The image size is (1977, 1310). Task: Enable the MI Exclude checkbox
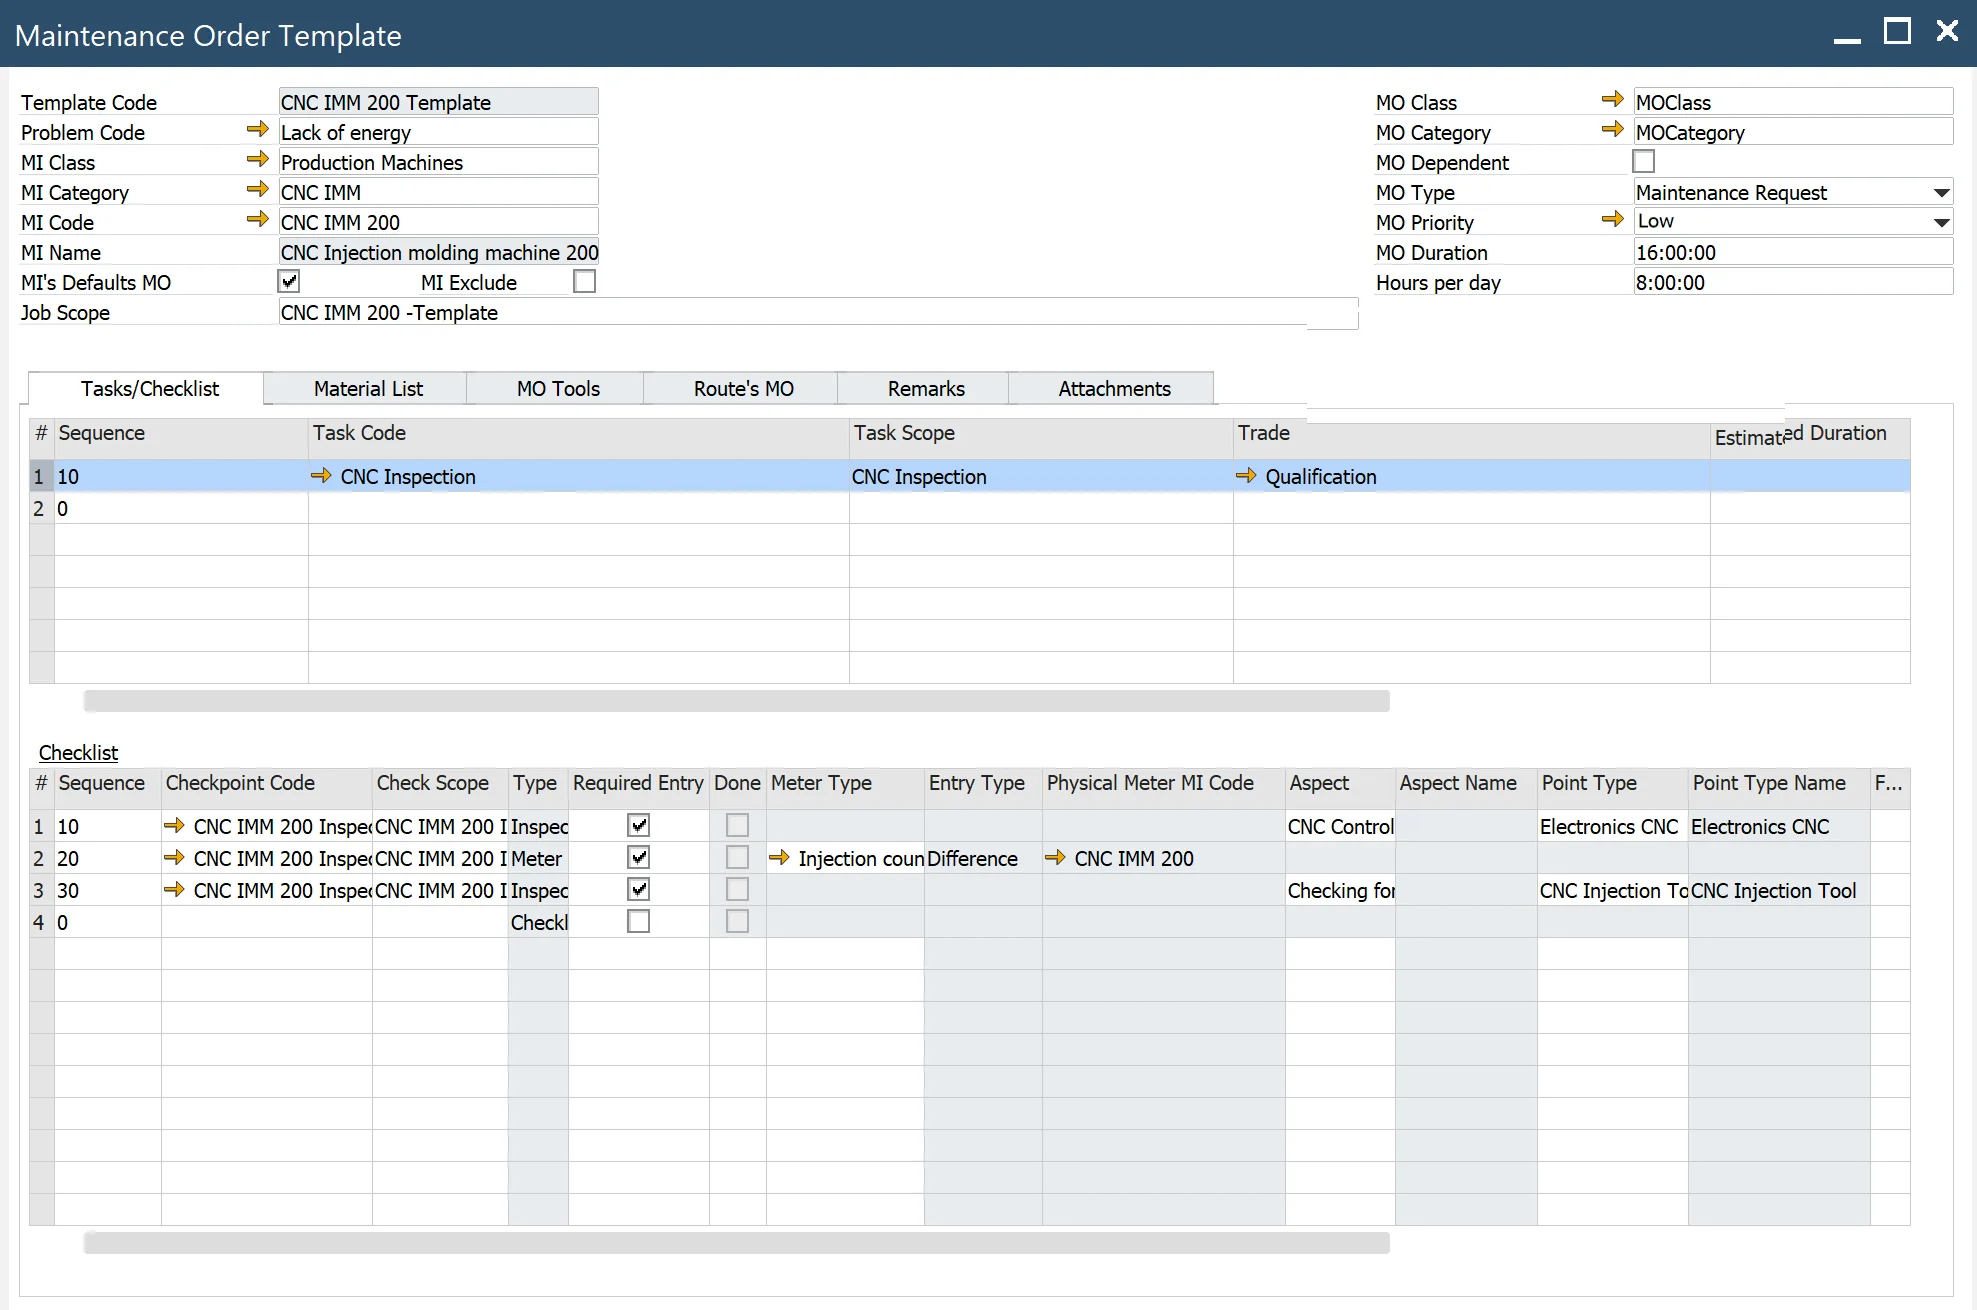pos(585,281)
